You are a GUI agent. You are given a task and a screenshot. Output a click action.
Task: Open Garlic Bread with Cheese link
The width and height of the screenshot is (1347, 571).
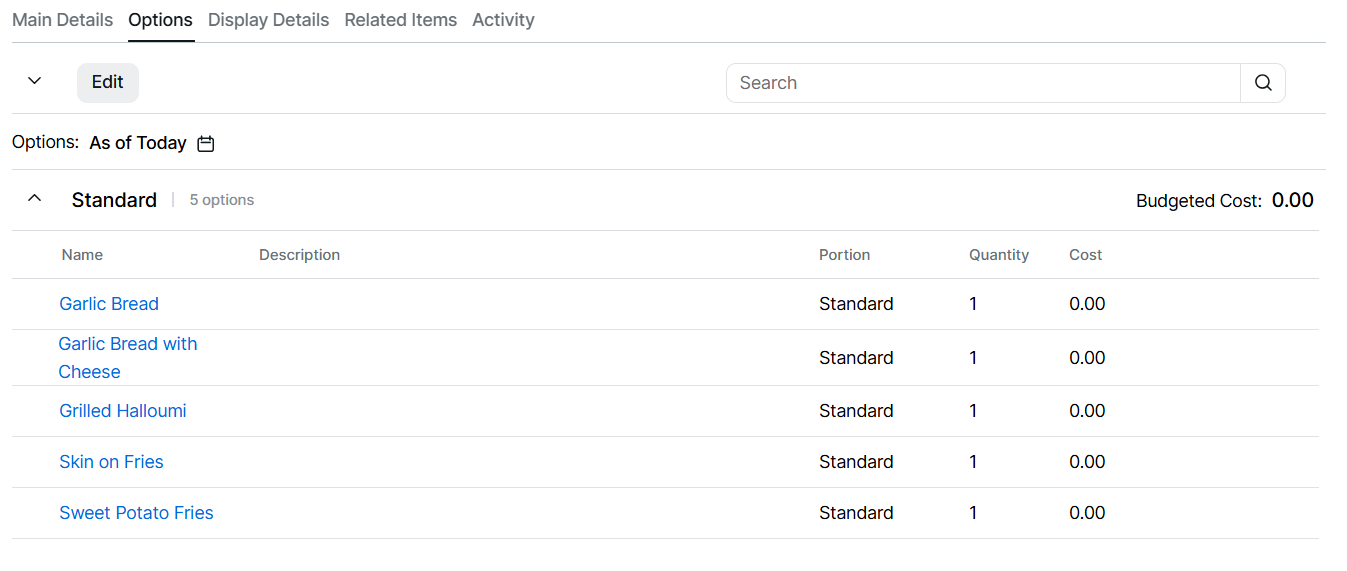tap(127, 345)
